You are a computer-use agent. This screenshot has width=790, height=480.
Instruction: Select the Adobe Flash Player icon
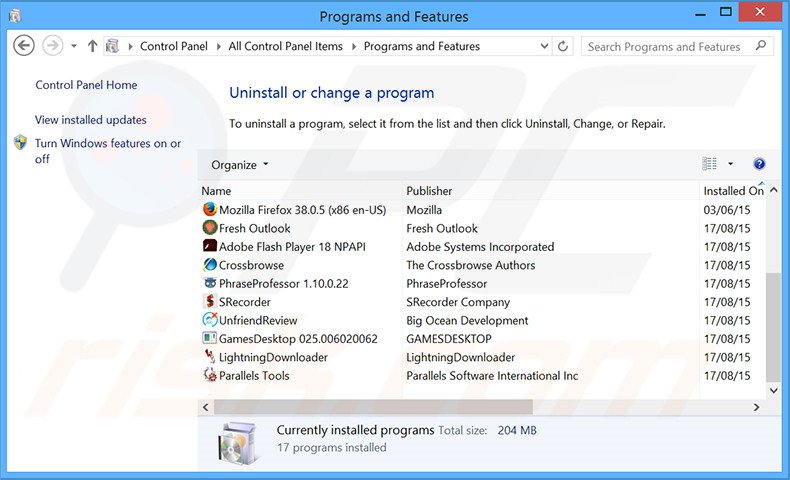(210, 246)
